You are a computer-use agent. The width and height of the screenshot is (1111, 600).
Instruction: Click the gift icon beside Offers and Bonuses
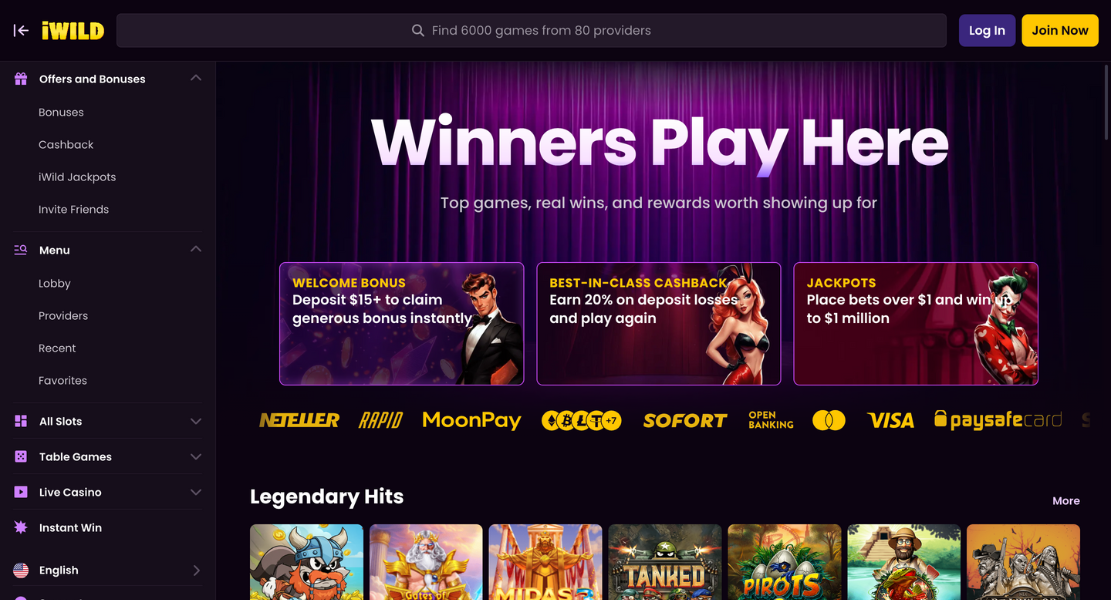pyautogui.click(x=21, y=79)
